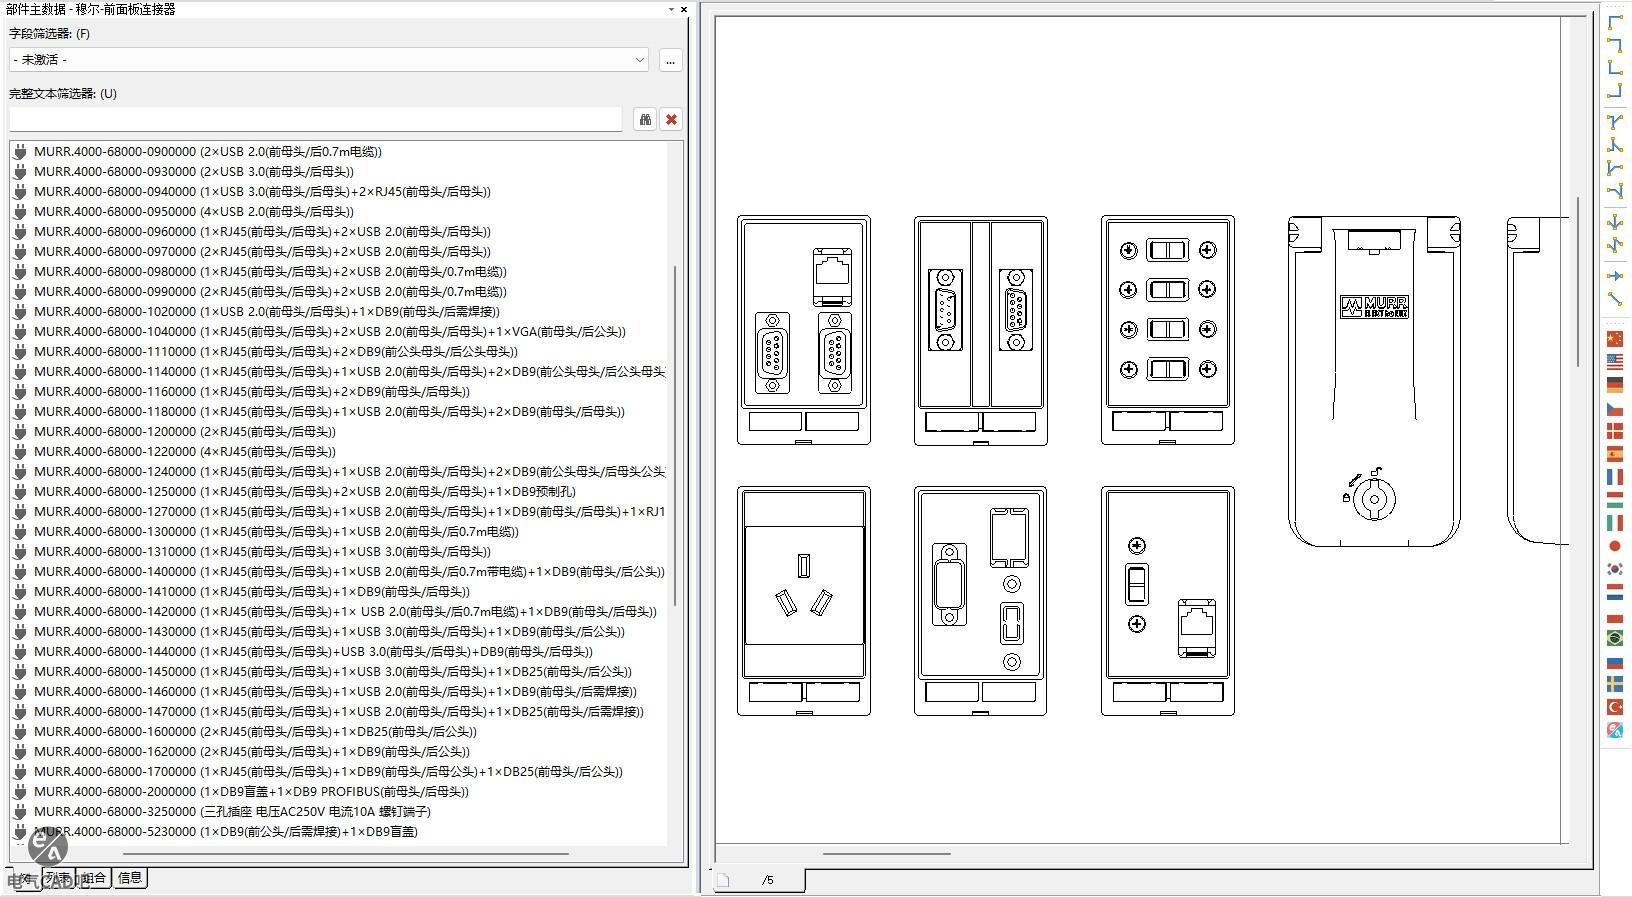The height and width of the screenshot is (897, 1632).
Task: Click the right-arrow interruption point tool
Action: 1614,275
